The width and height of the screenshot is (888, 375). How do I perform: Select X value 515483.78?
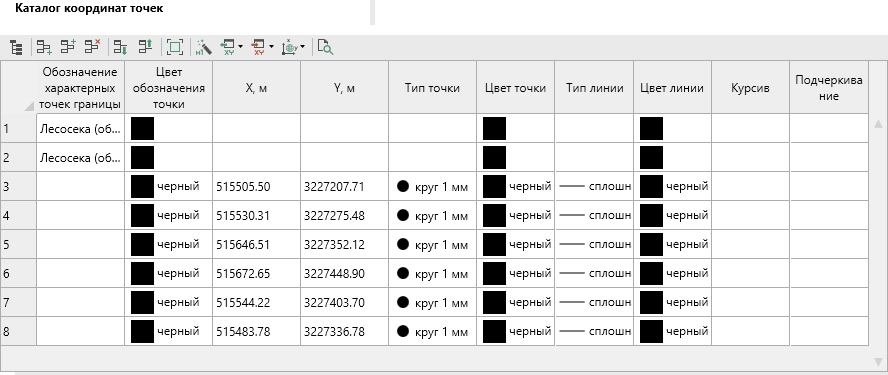coord(243,331)
